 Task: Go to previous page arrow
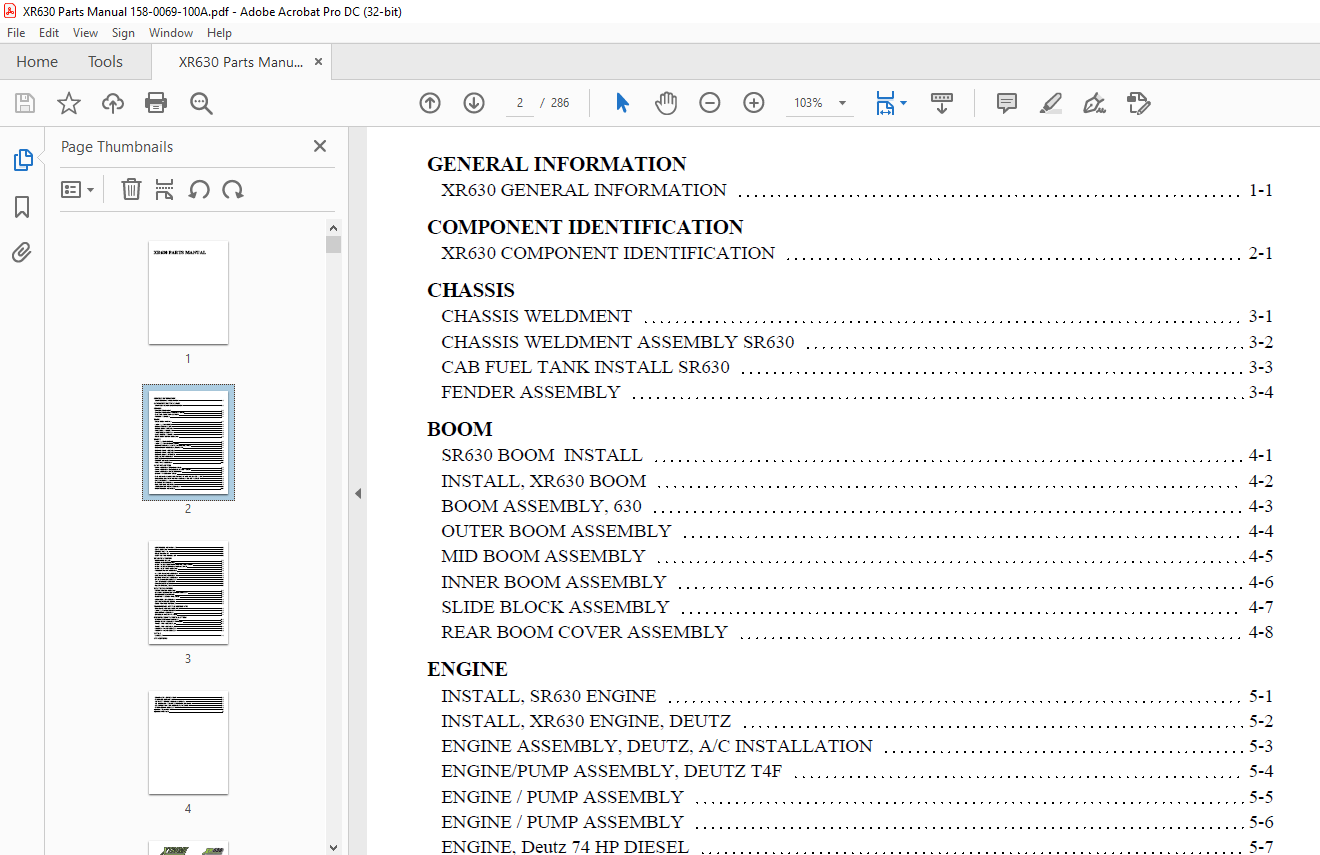point(430,103)
